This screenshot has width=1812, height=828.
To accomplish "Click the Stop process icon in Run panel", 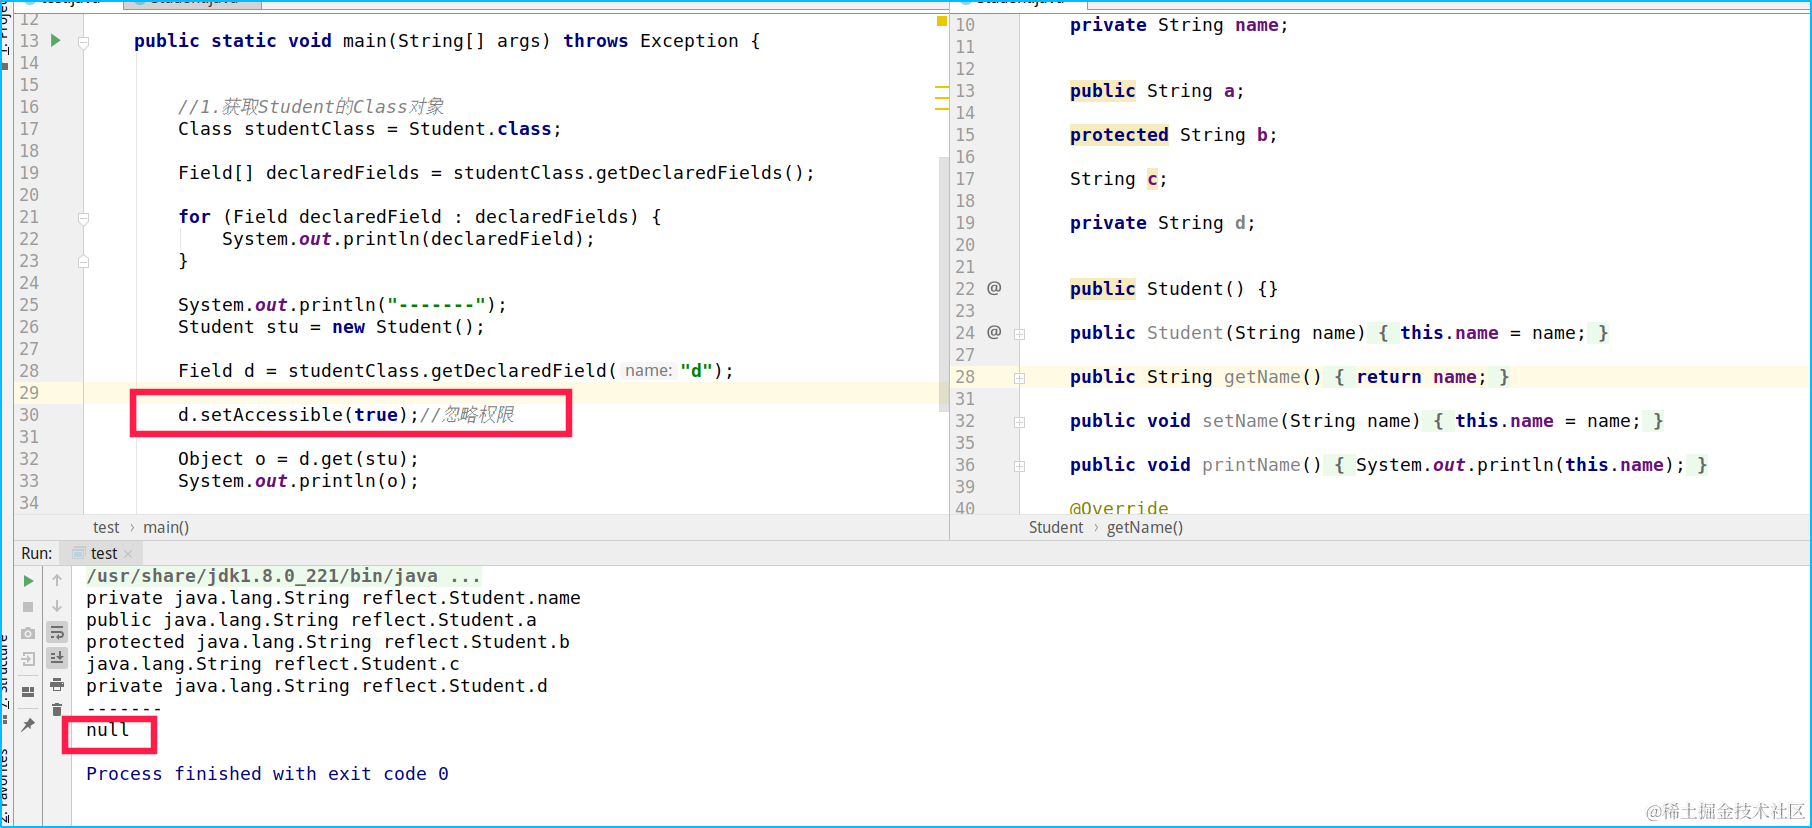I will click(28, 607).
